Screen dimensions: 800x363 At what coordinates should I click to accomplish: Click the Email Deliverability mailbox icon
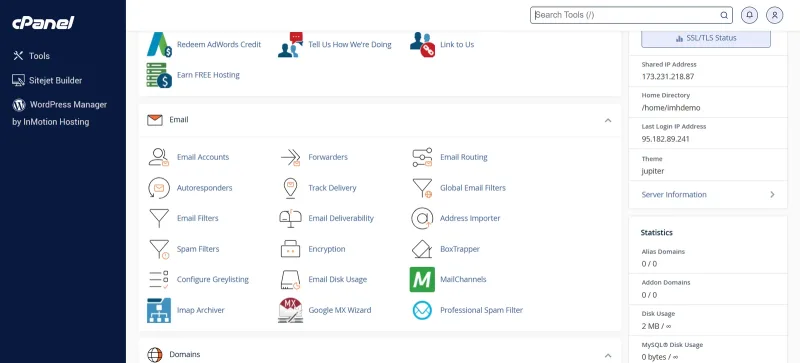point(290,218)
